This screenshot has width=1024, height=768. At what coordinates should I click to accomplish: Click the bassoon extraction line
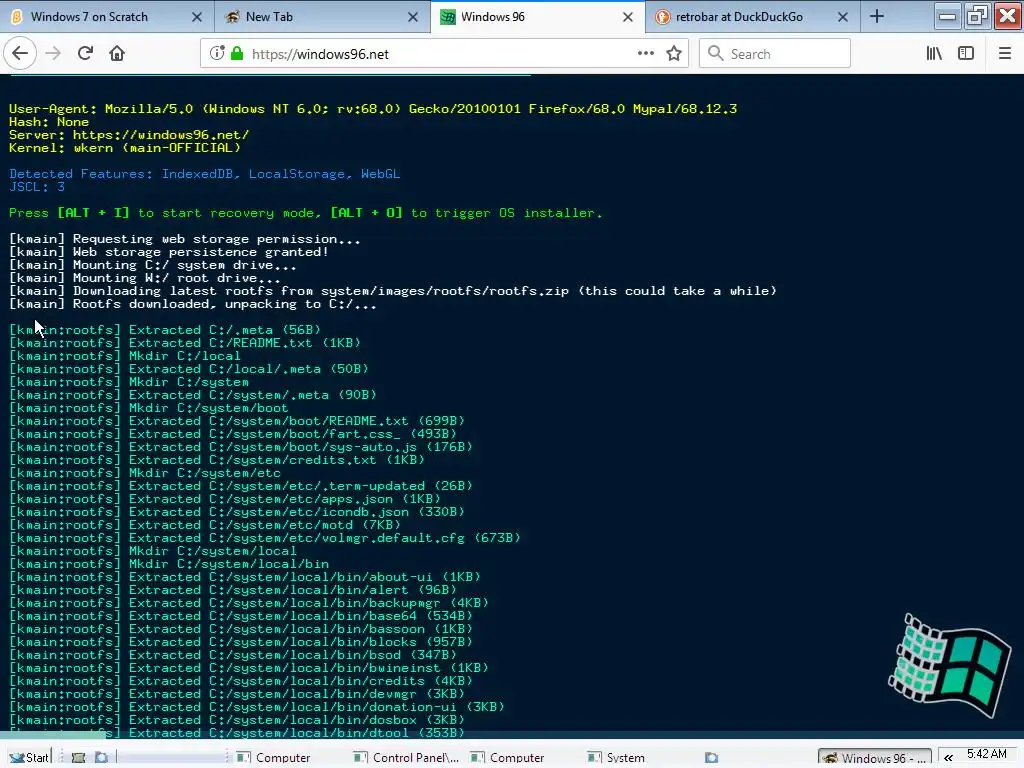[241, 630]
